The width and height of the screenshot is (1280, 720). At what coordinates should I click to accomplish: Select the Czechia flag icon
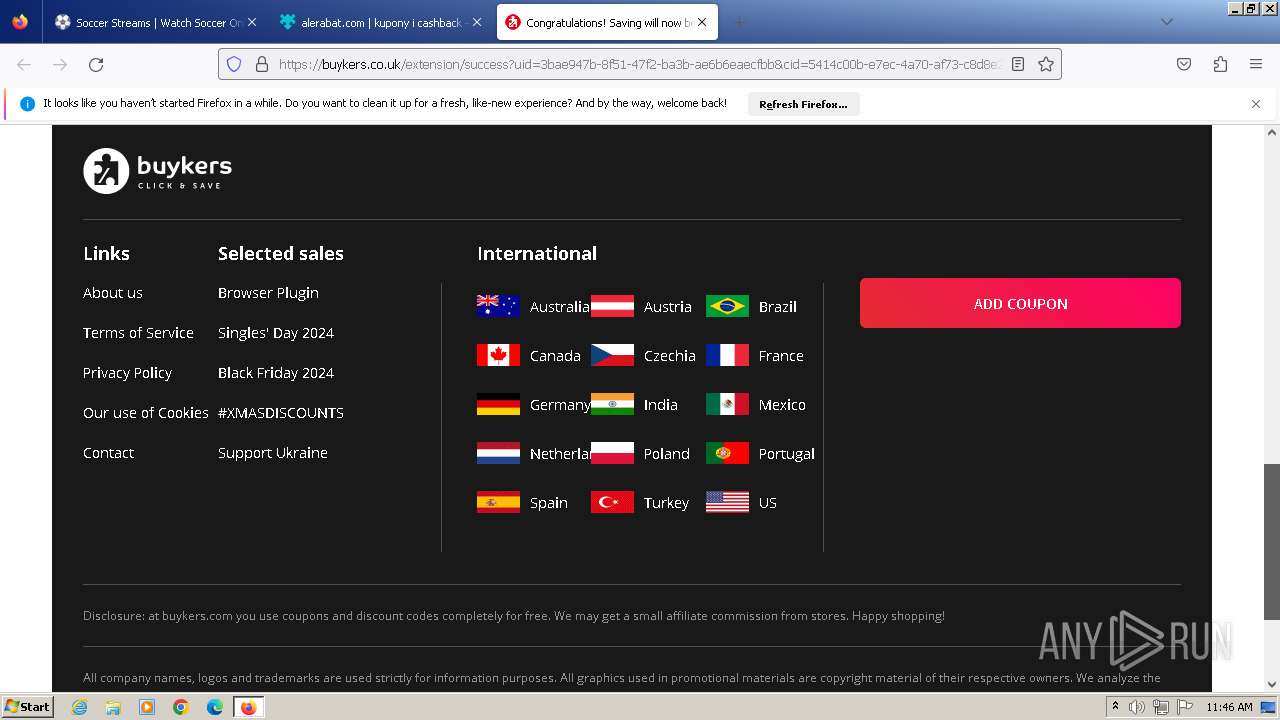click(x=612, y=355)
